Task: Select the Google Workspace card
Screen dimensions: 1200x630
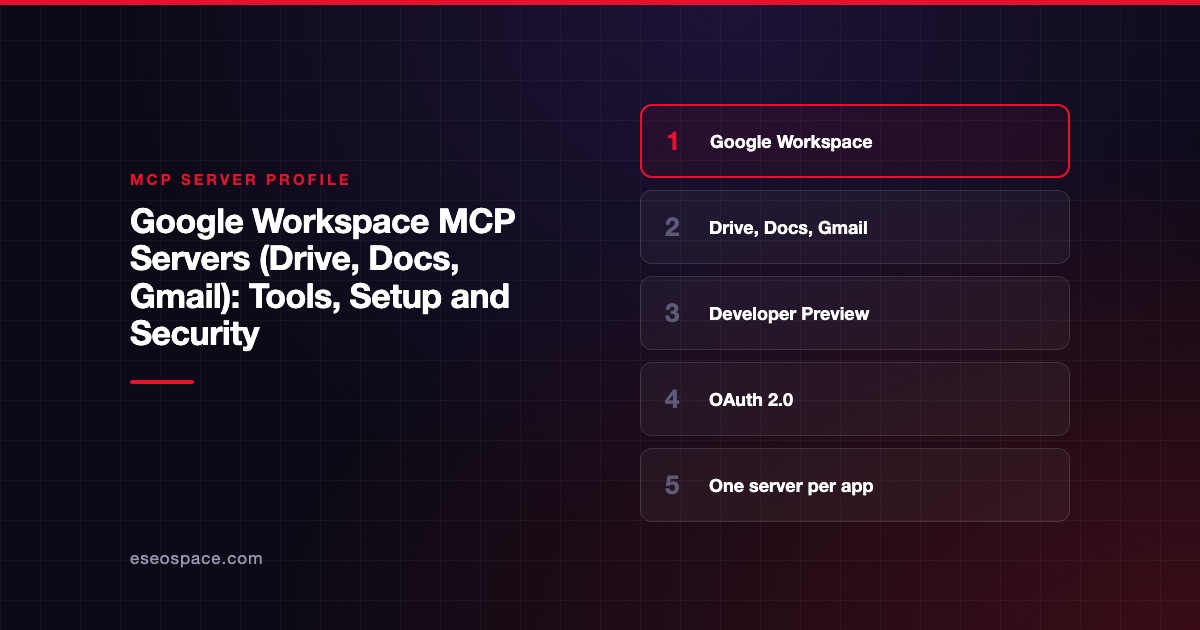Action: coord(855,141)
